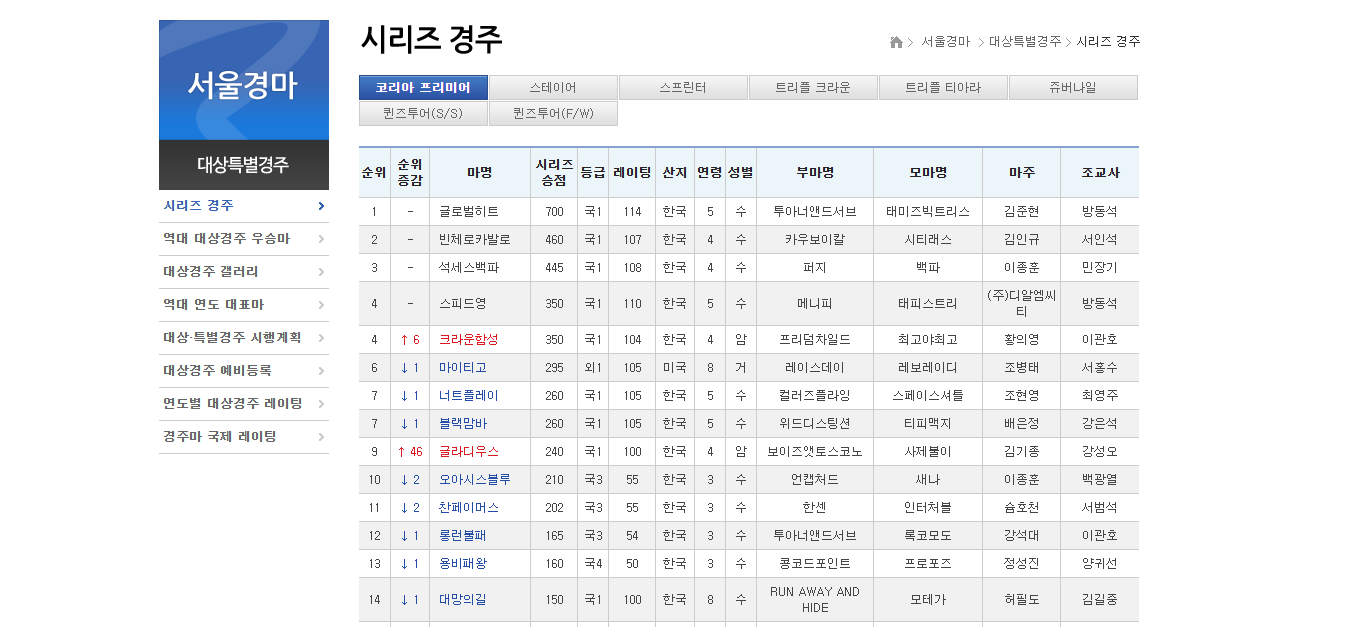Click 레이팅 column header
The image size is (1363, 627).
[x=632, y=172]
